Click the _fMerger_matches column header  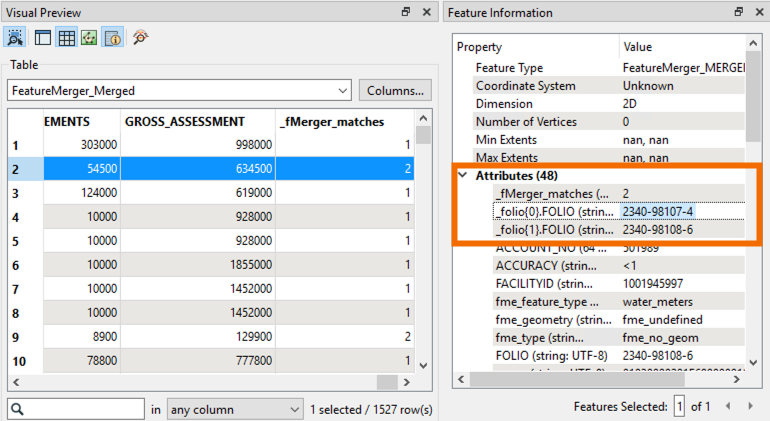[332, 121]
